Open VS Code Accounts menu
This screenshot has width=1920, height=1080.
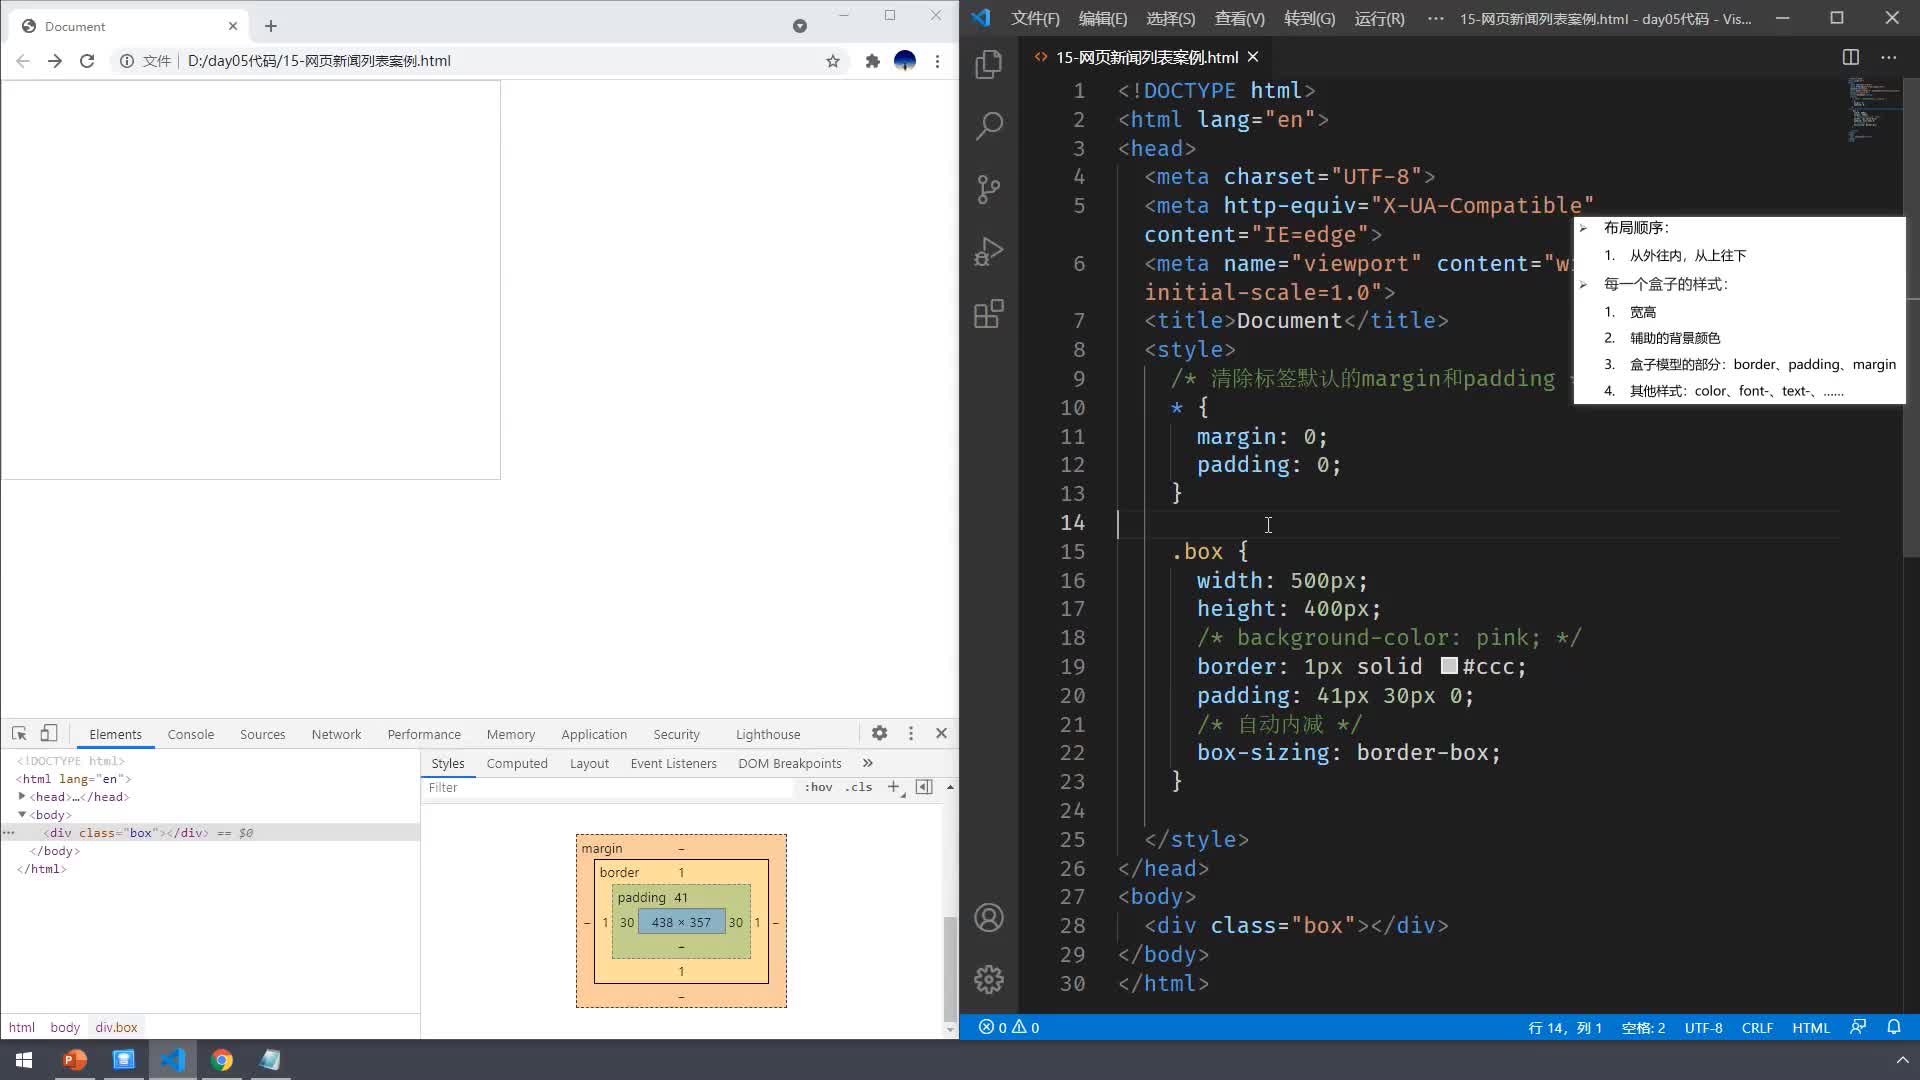point(989,918)
